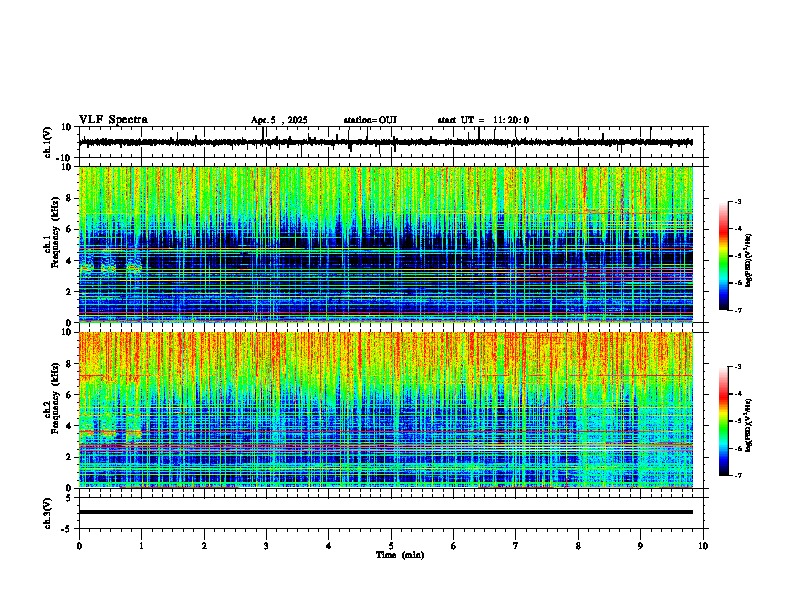Click the ch.3 flat black trace
This screenshot has height=612, width=792.
(x=386, y=512)
